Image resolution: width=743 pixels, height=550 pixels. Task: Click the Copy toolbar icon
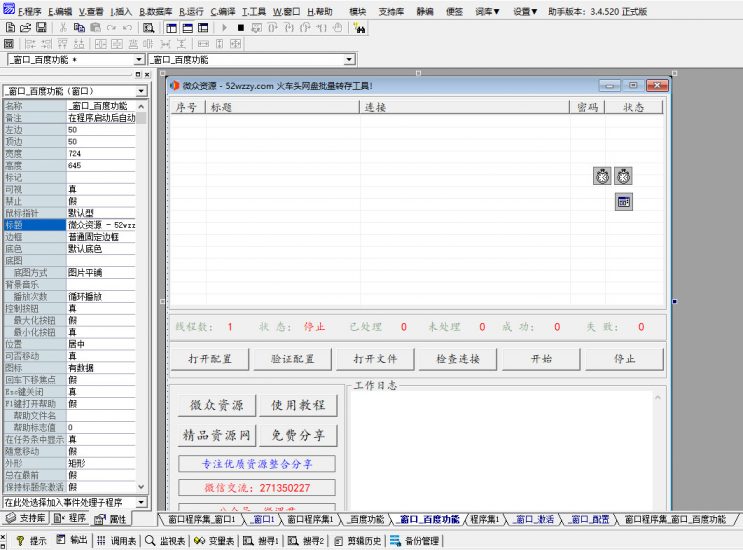(x=79, y=27)
